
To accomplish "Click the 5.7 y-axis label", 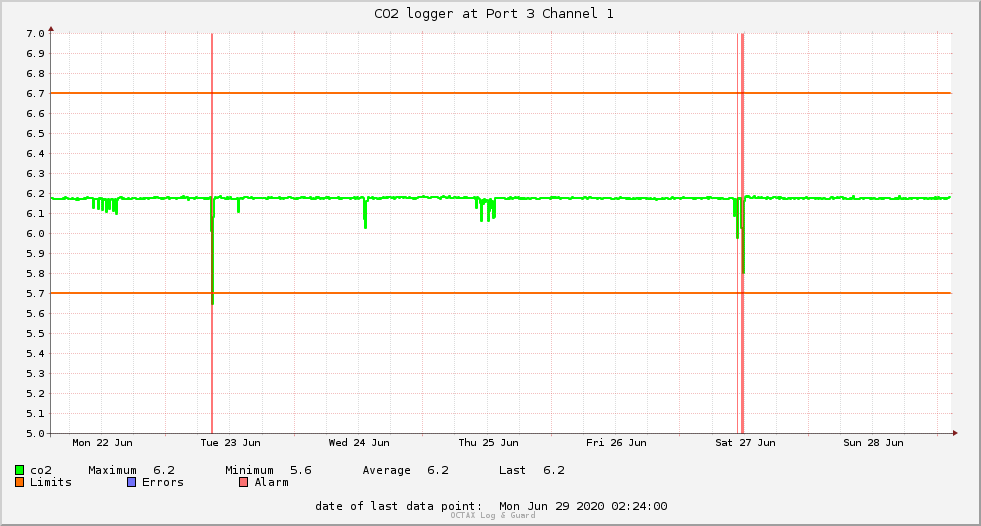I will (x=35, y=293).
